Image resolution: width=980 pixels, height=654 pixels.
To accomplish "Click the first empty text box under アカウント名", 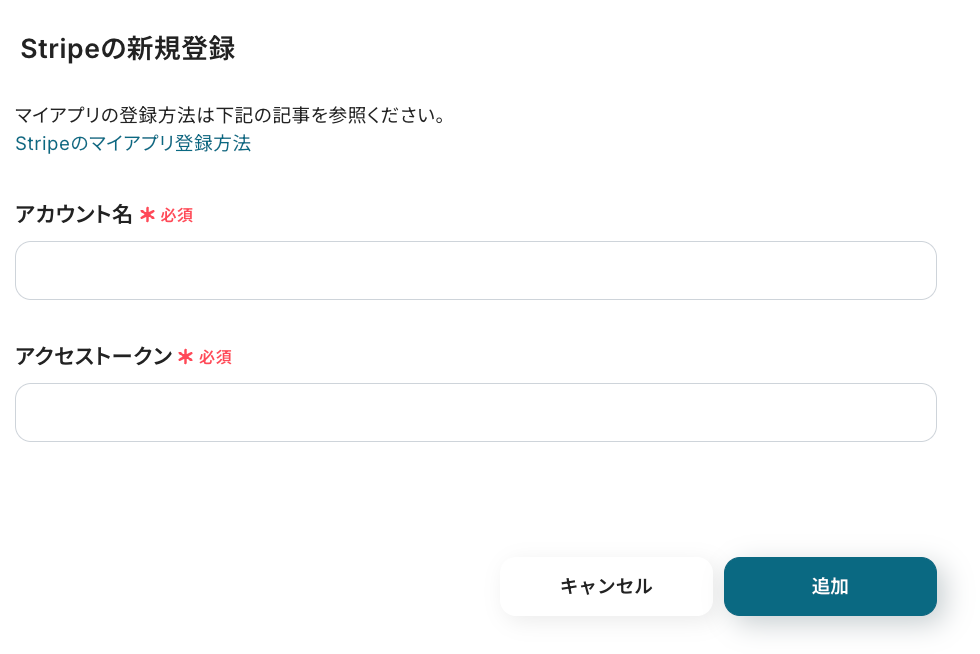I will pos(475,270).
